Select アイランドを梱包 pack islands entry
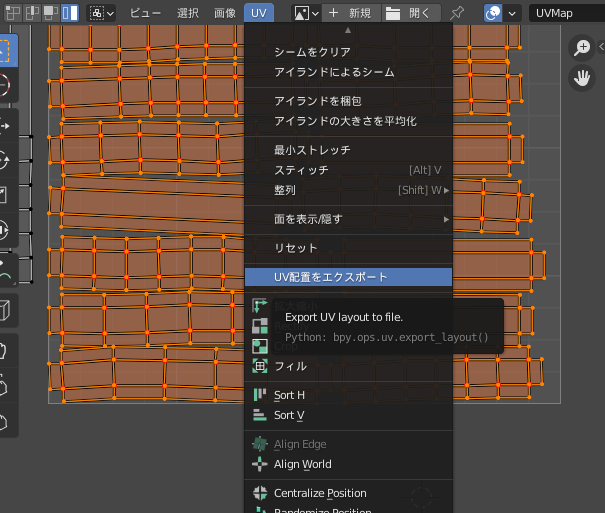The height and width of the screenshot is (513, 605). click(x=348, y=101)
